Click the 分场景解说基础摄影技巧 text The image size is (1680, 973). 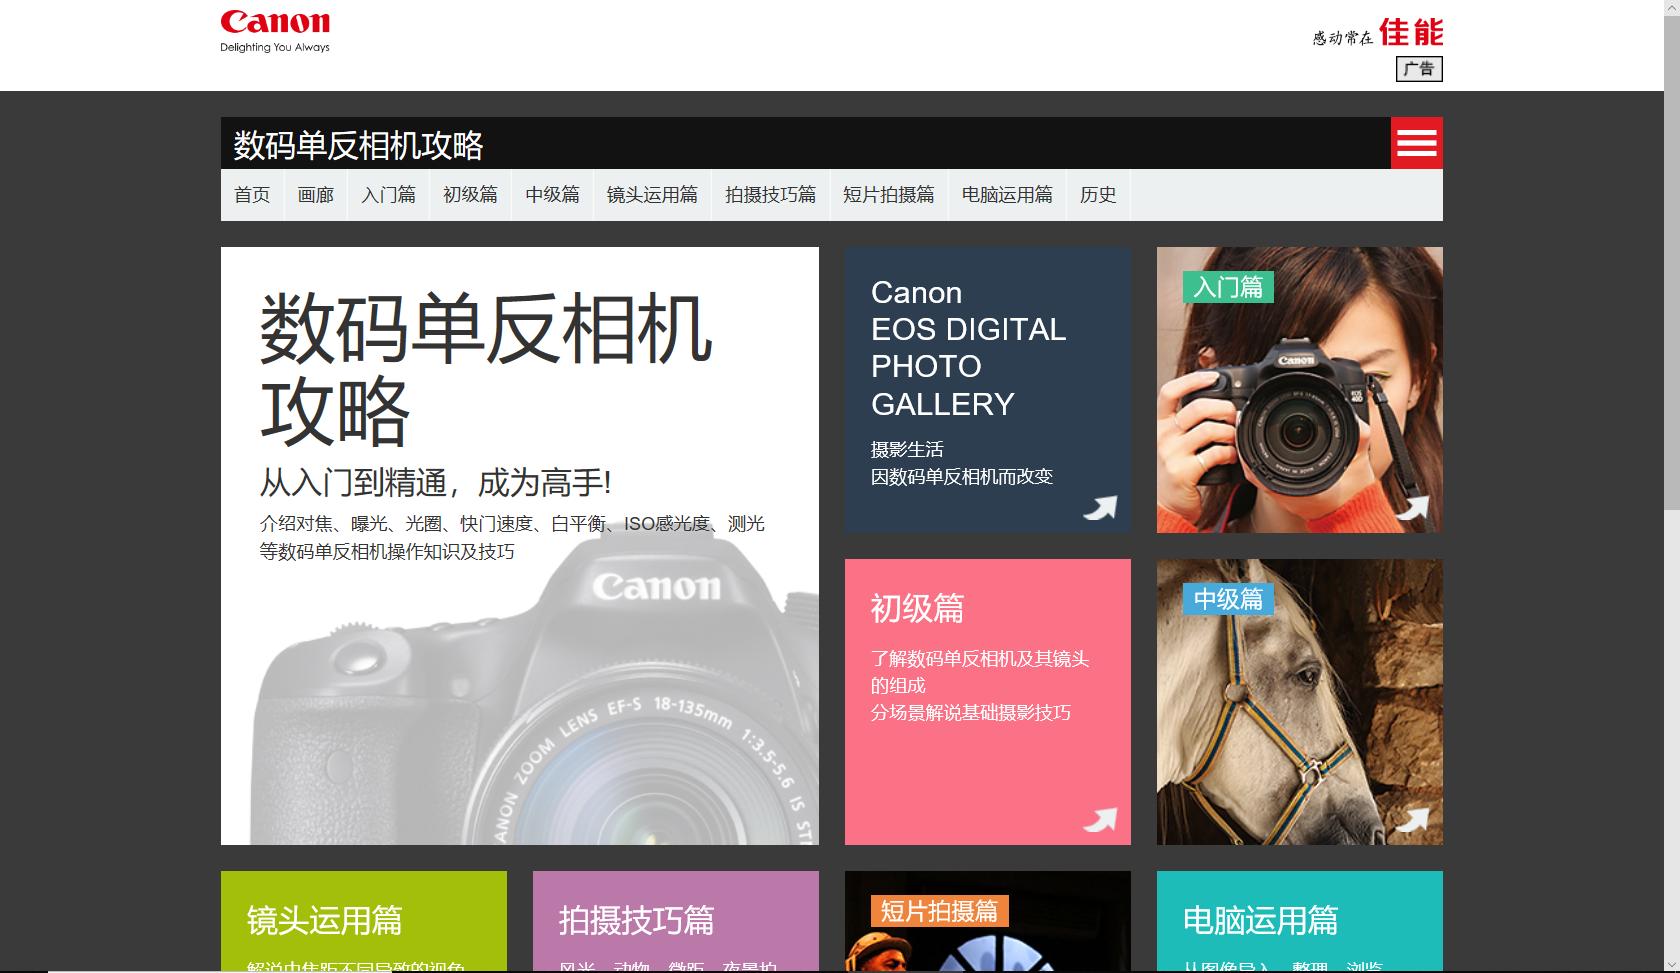click(971, 712)
